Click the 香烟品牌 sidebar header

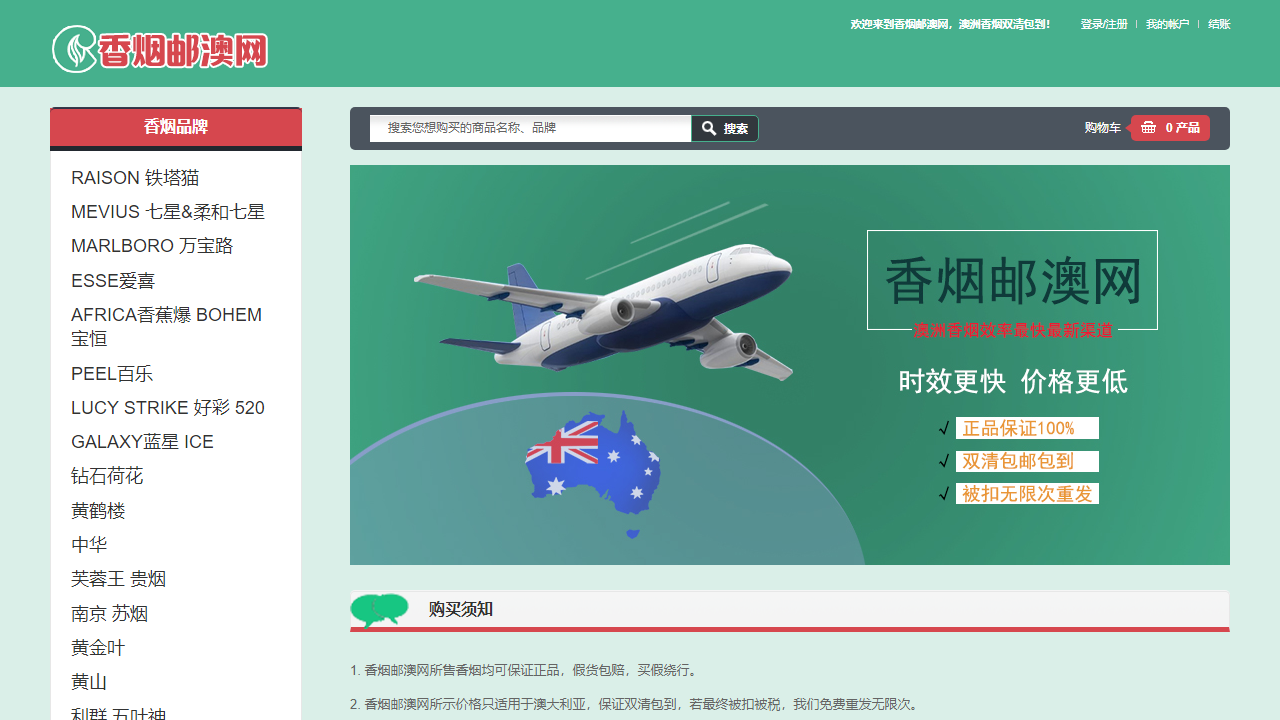click(176, 127)
